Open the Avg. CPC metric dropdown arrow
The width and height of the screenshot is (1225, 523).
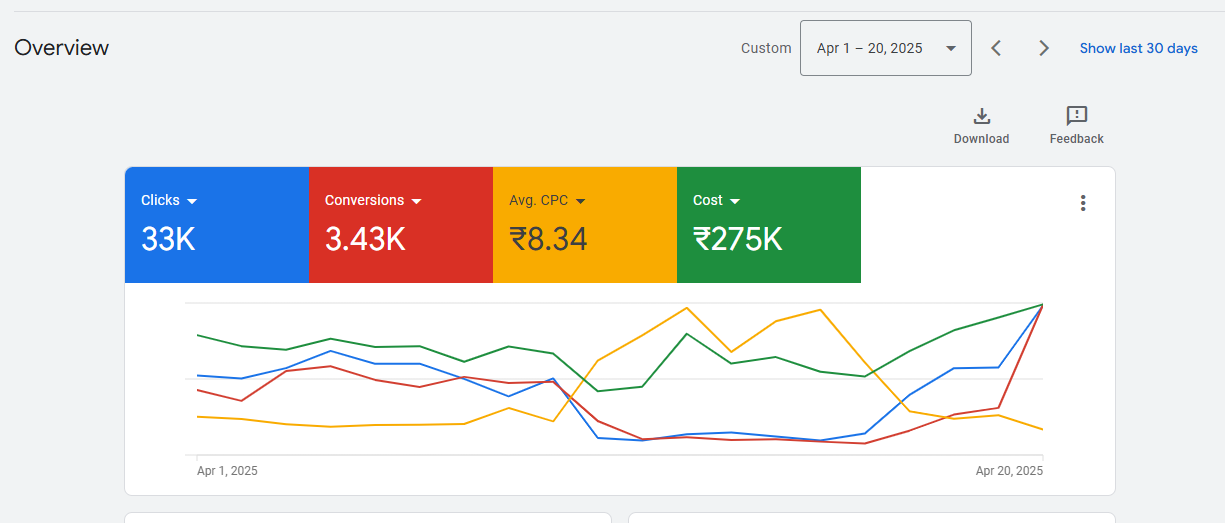pos(580,201)
